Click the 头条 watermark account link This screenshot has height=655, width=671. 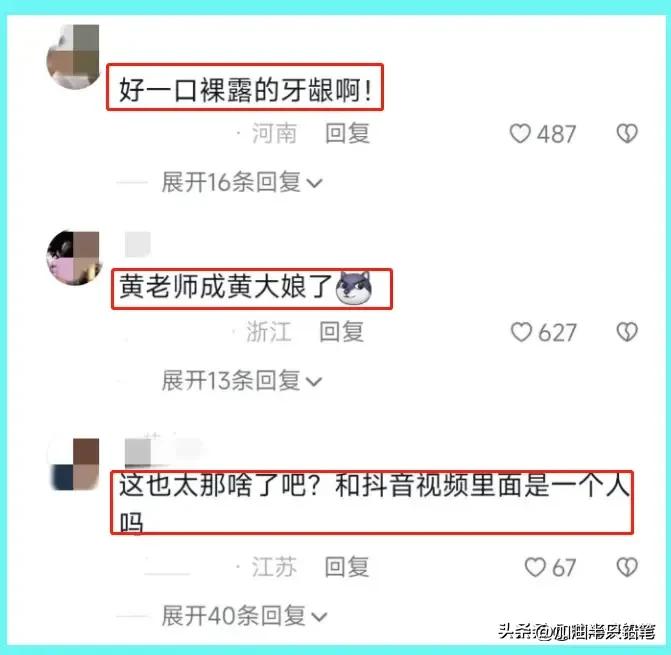[x=576, y=631]
